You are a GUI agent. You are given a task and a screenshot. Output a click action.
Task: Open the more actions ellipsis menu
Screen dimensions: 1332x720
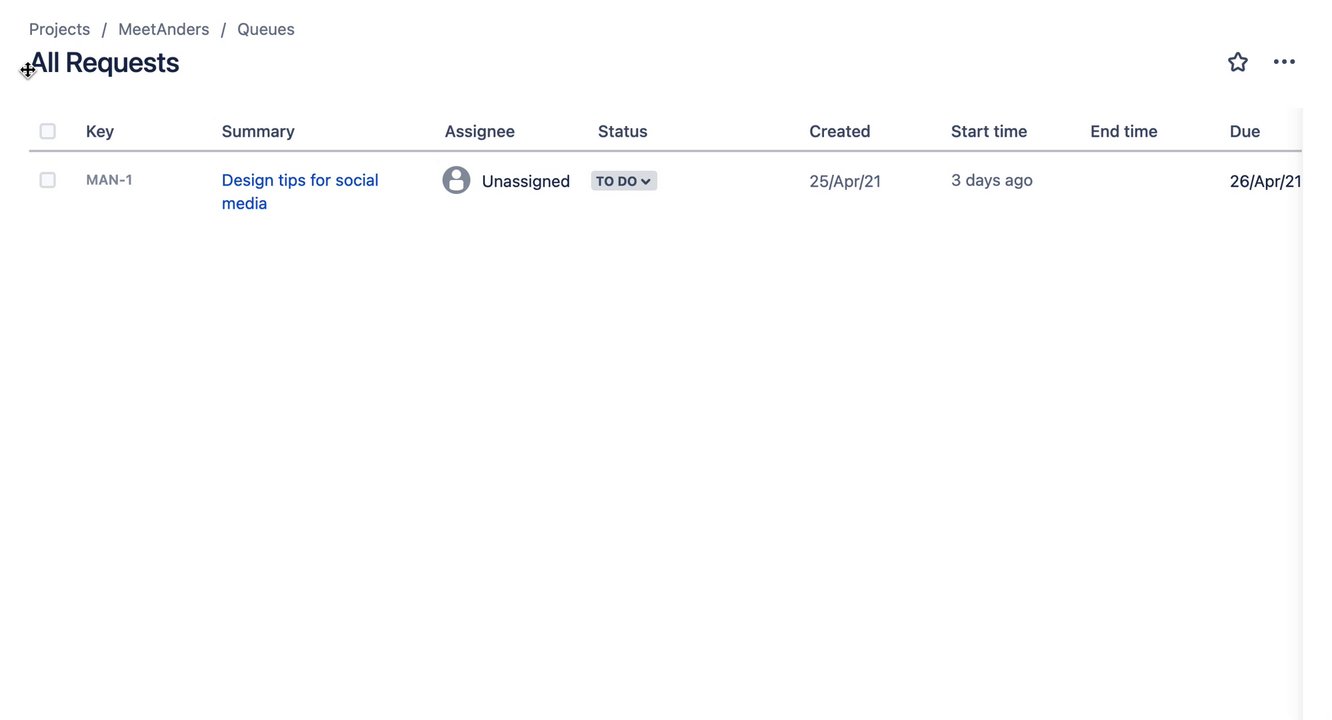click(x=1284, y=62)
